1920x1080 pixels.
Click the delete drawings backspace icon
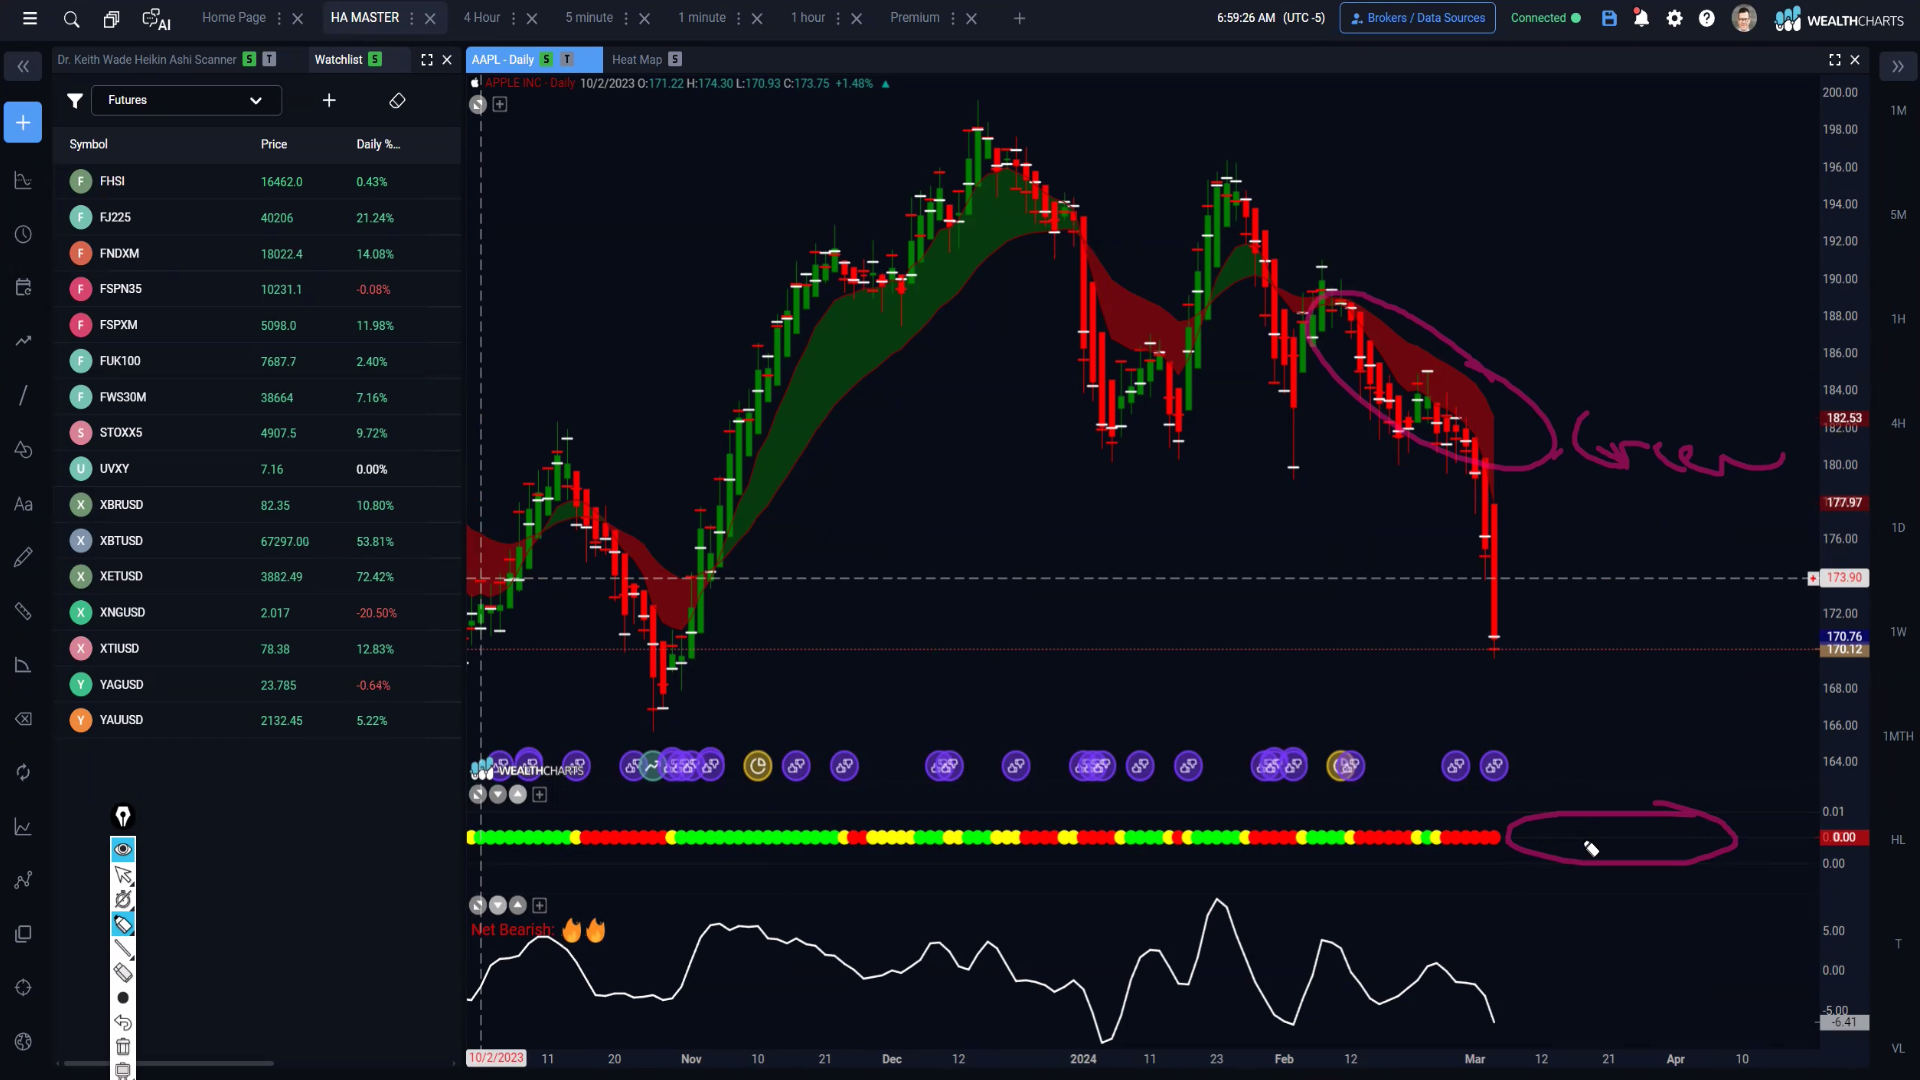(23, 719)
